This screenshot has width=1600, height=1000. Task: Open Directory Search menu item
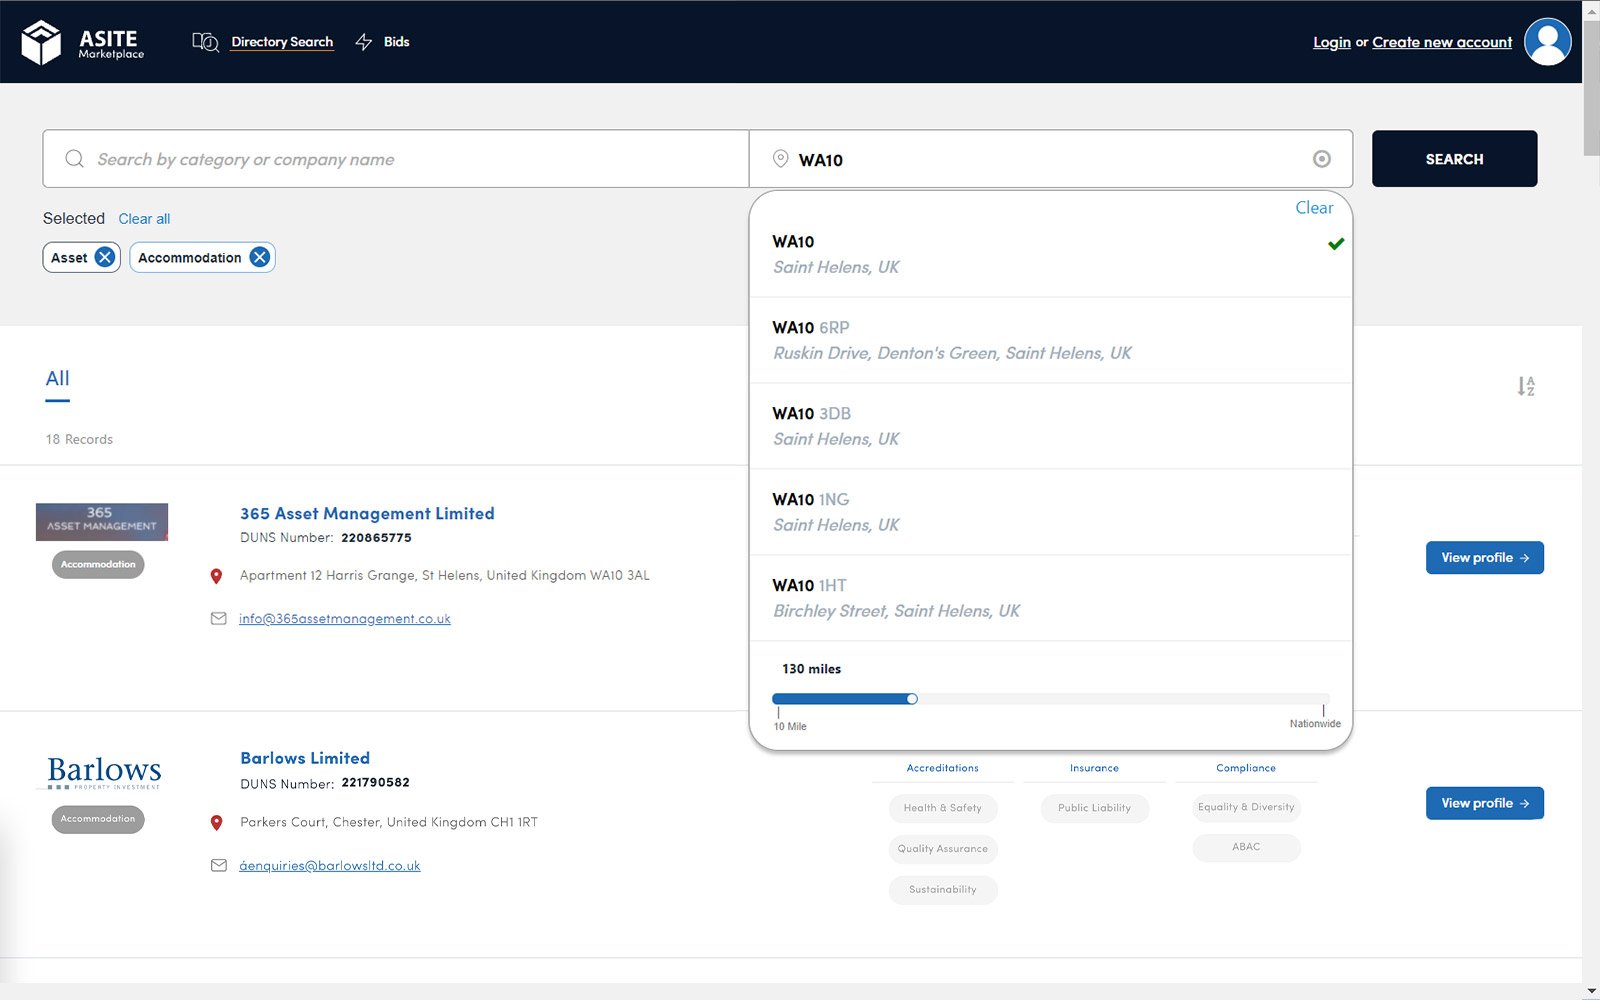(x=282, y=42)
